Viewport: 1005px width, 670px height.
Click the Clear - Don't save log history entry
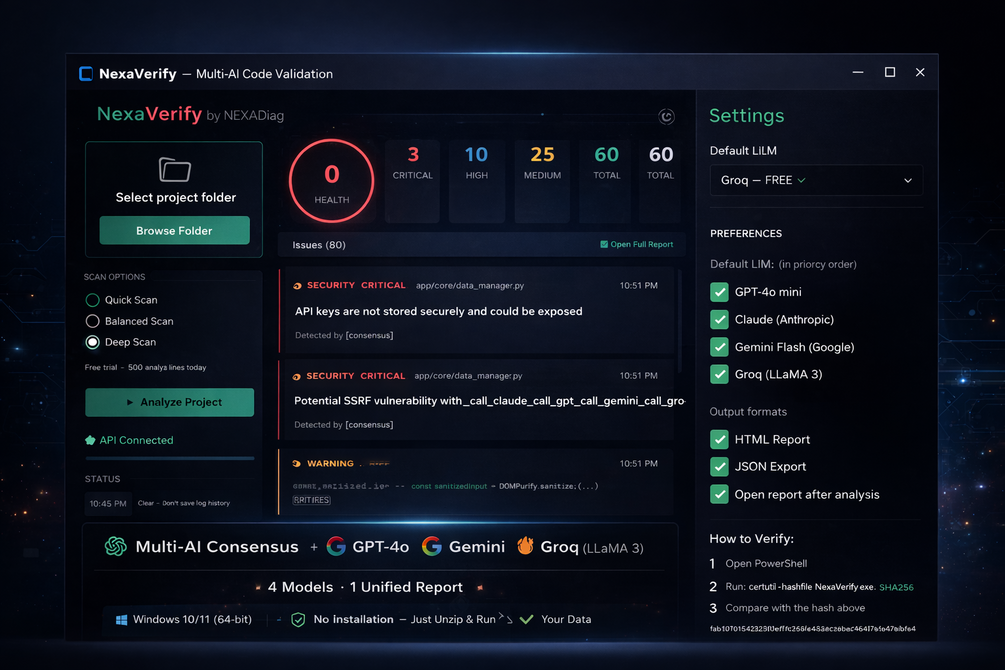coord(184,503)
